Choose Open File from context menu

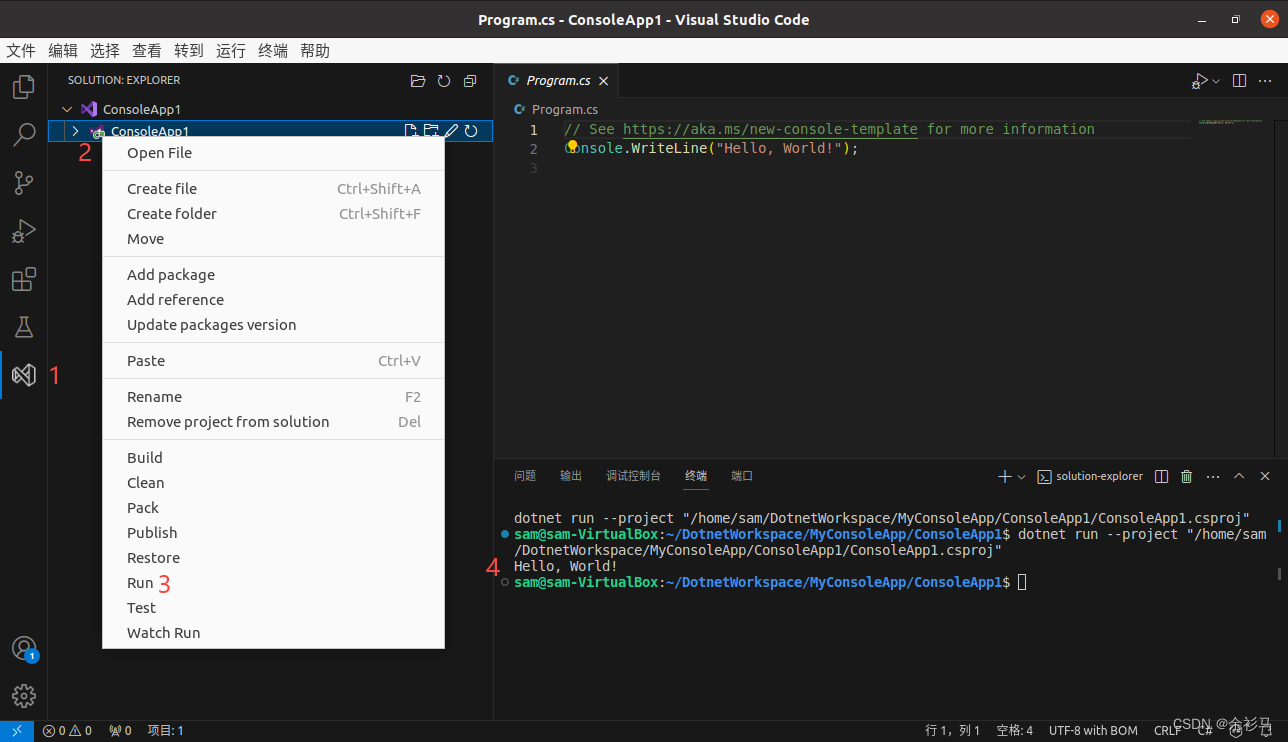(273, 153)
